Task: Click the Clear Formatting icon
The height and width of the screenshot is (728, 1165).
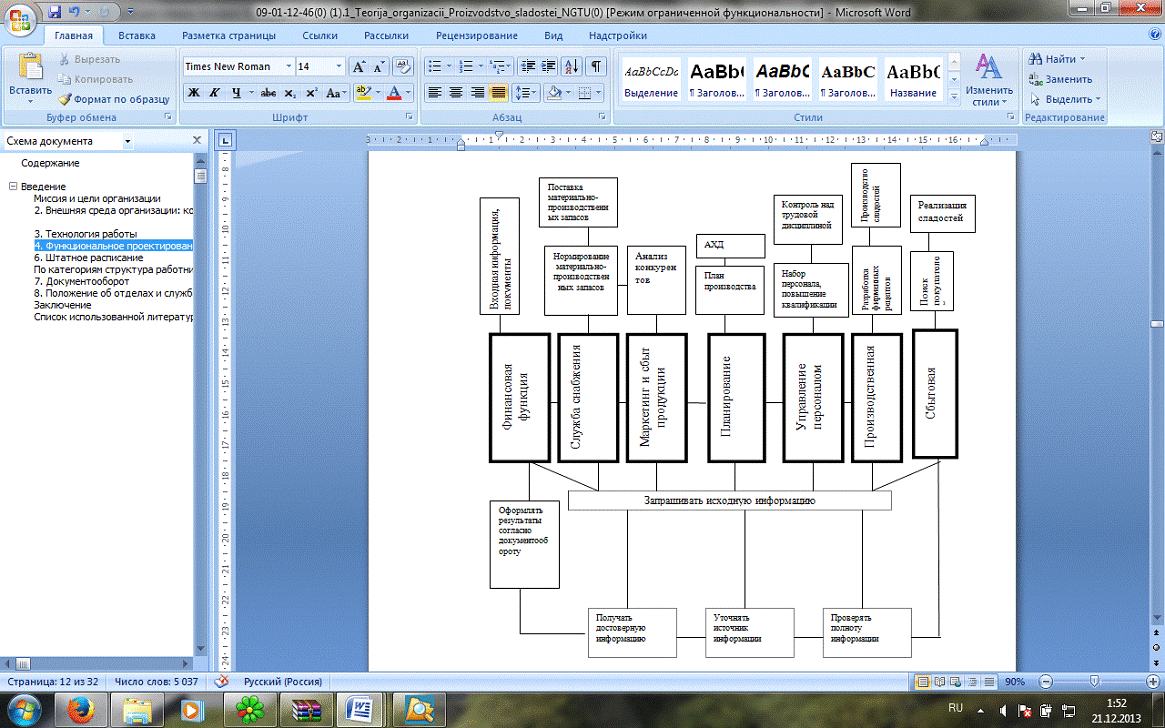Action: pos(403,67)
